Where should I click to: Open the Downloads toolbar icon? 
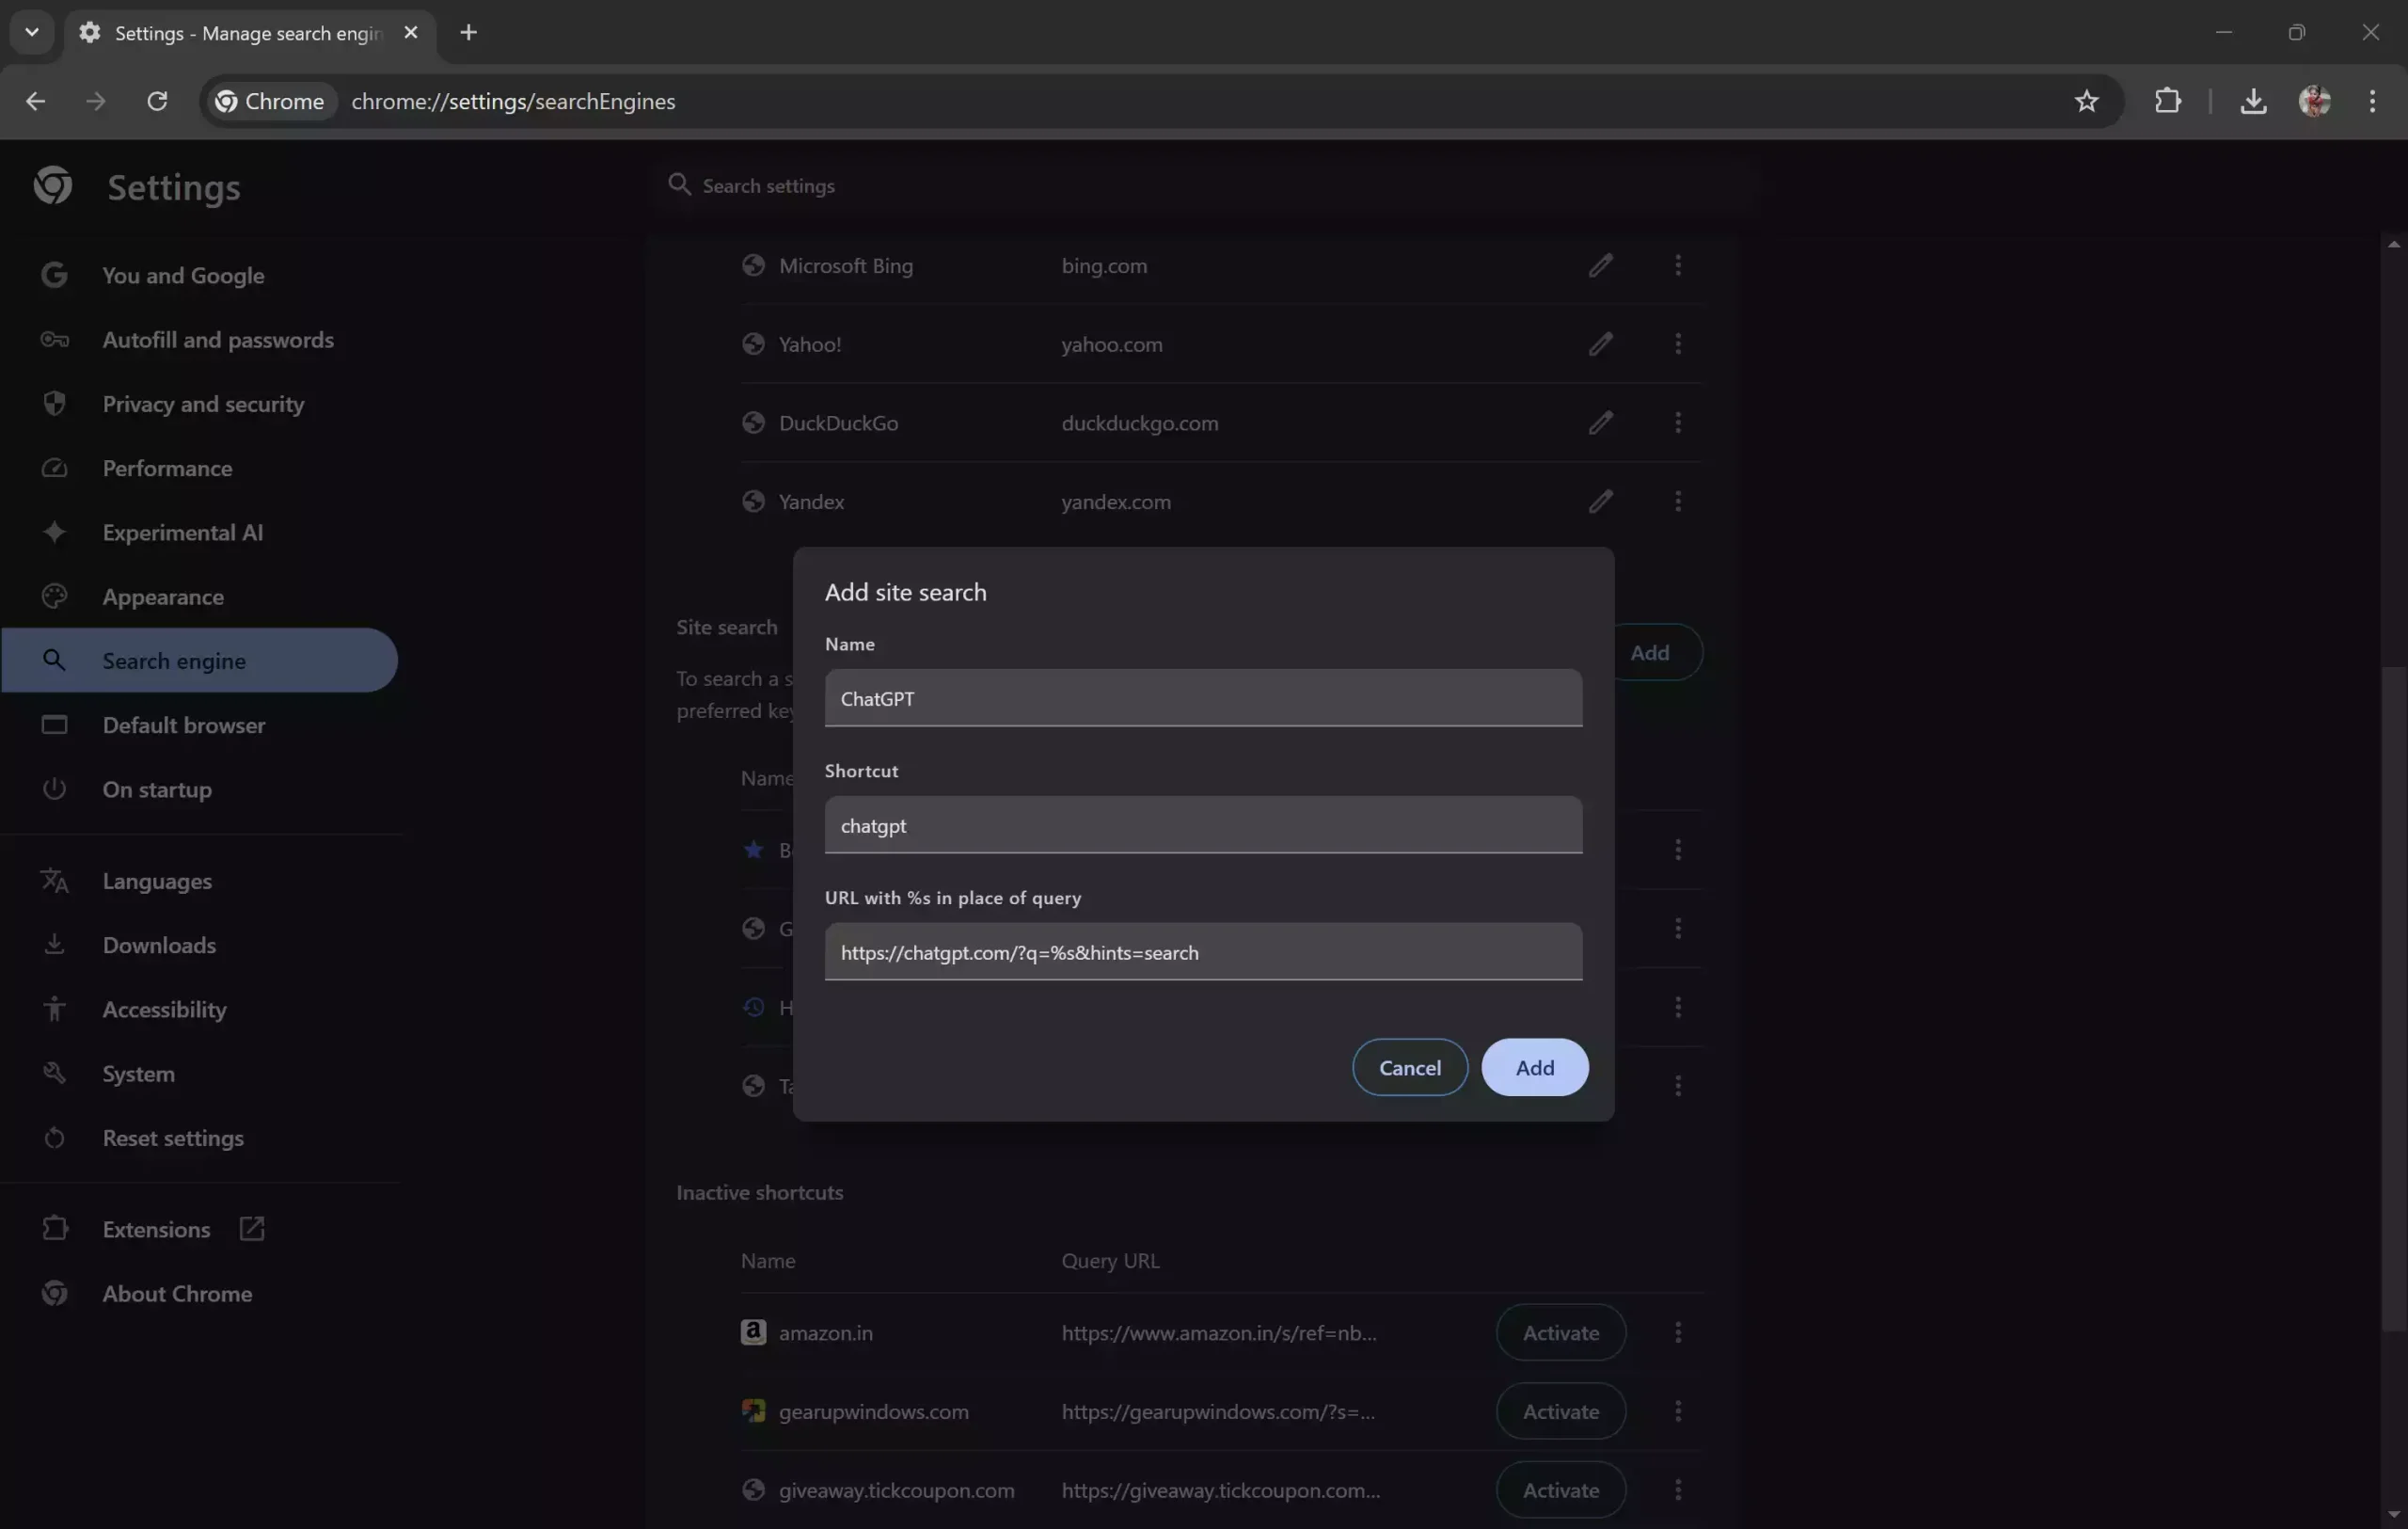point(2253,101)
